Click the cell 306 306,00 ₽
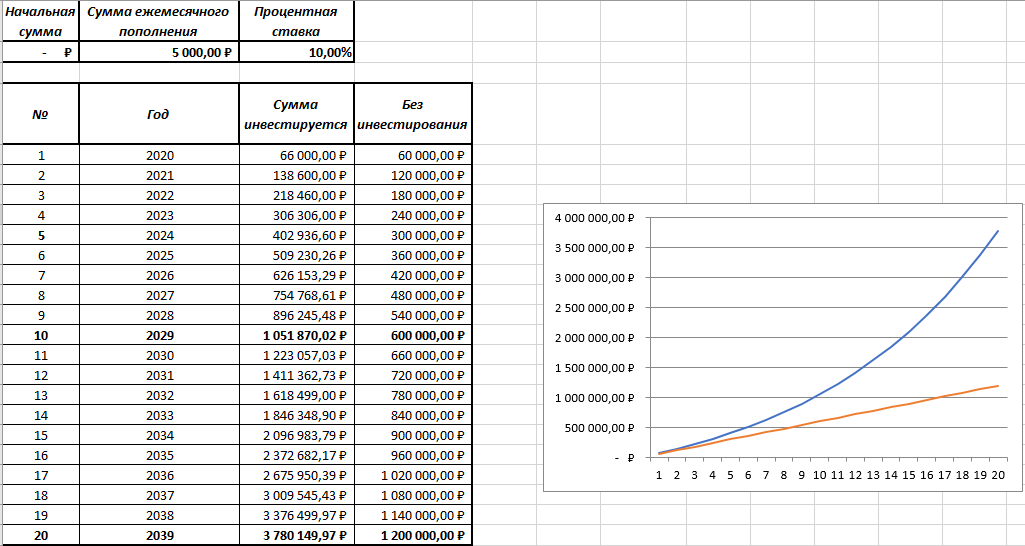This screenshot has width=1025, height=546. pyautogui.click(x=296, y=215)
